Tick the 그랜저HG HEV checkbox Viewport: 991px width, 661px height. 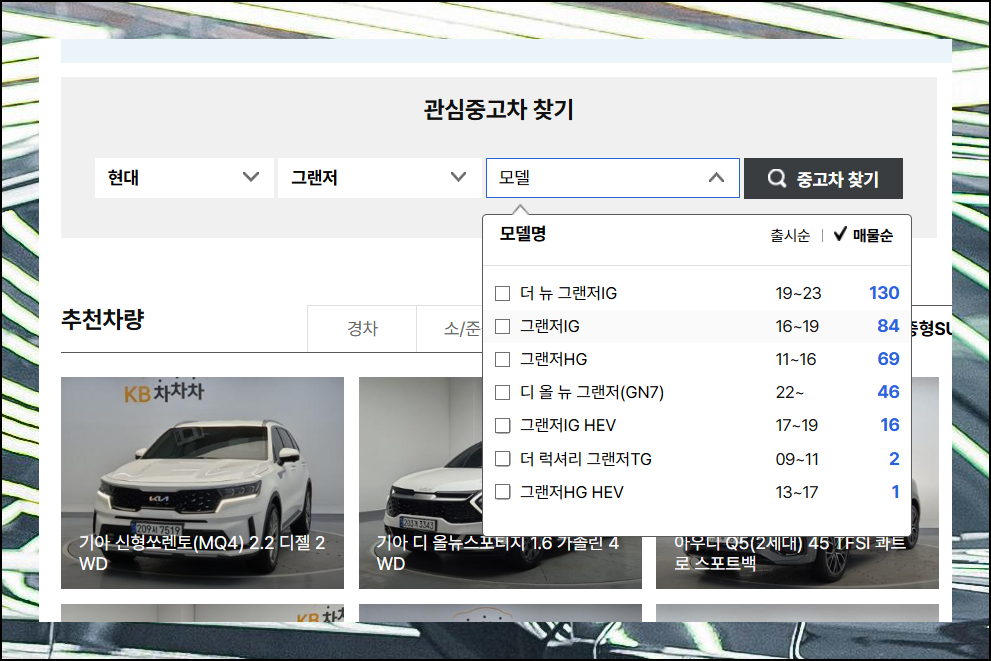pyautogui.click(x=502, y=492)
